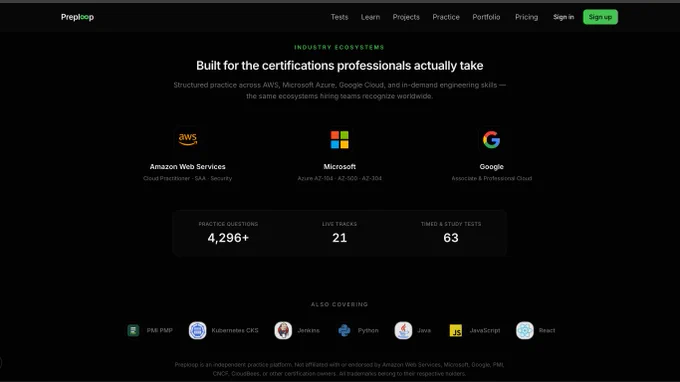
Task: Click the 4,296+ practice questions value
Action: click(x=228, y=238)
